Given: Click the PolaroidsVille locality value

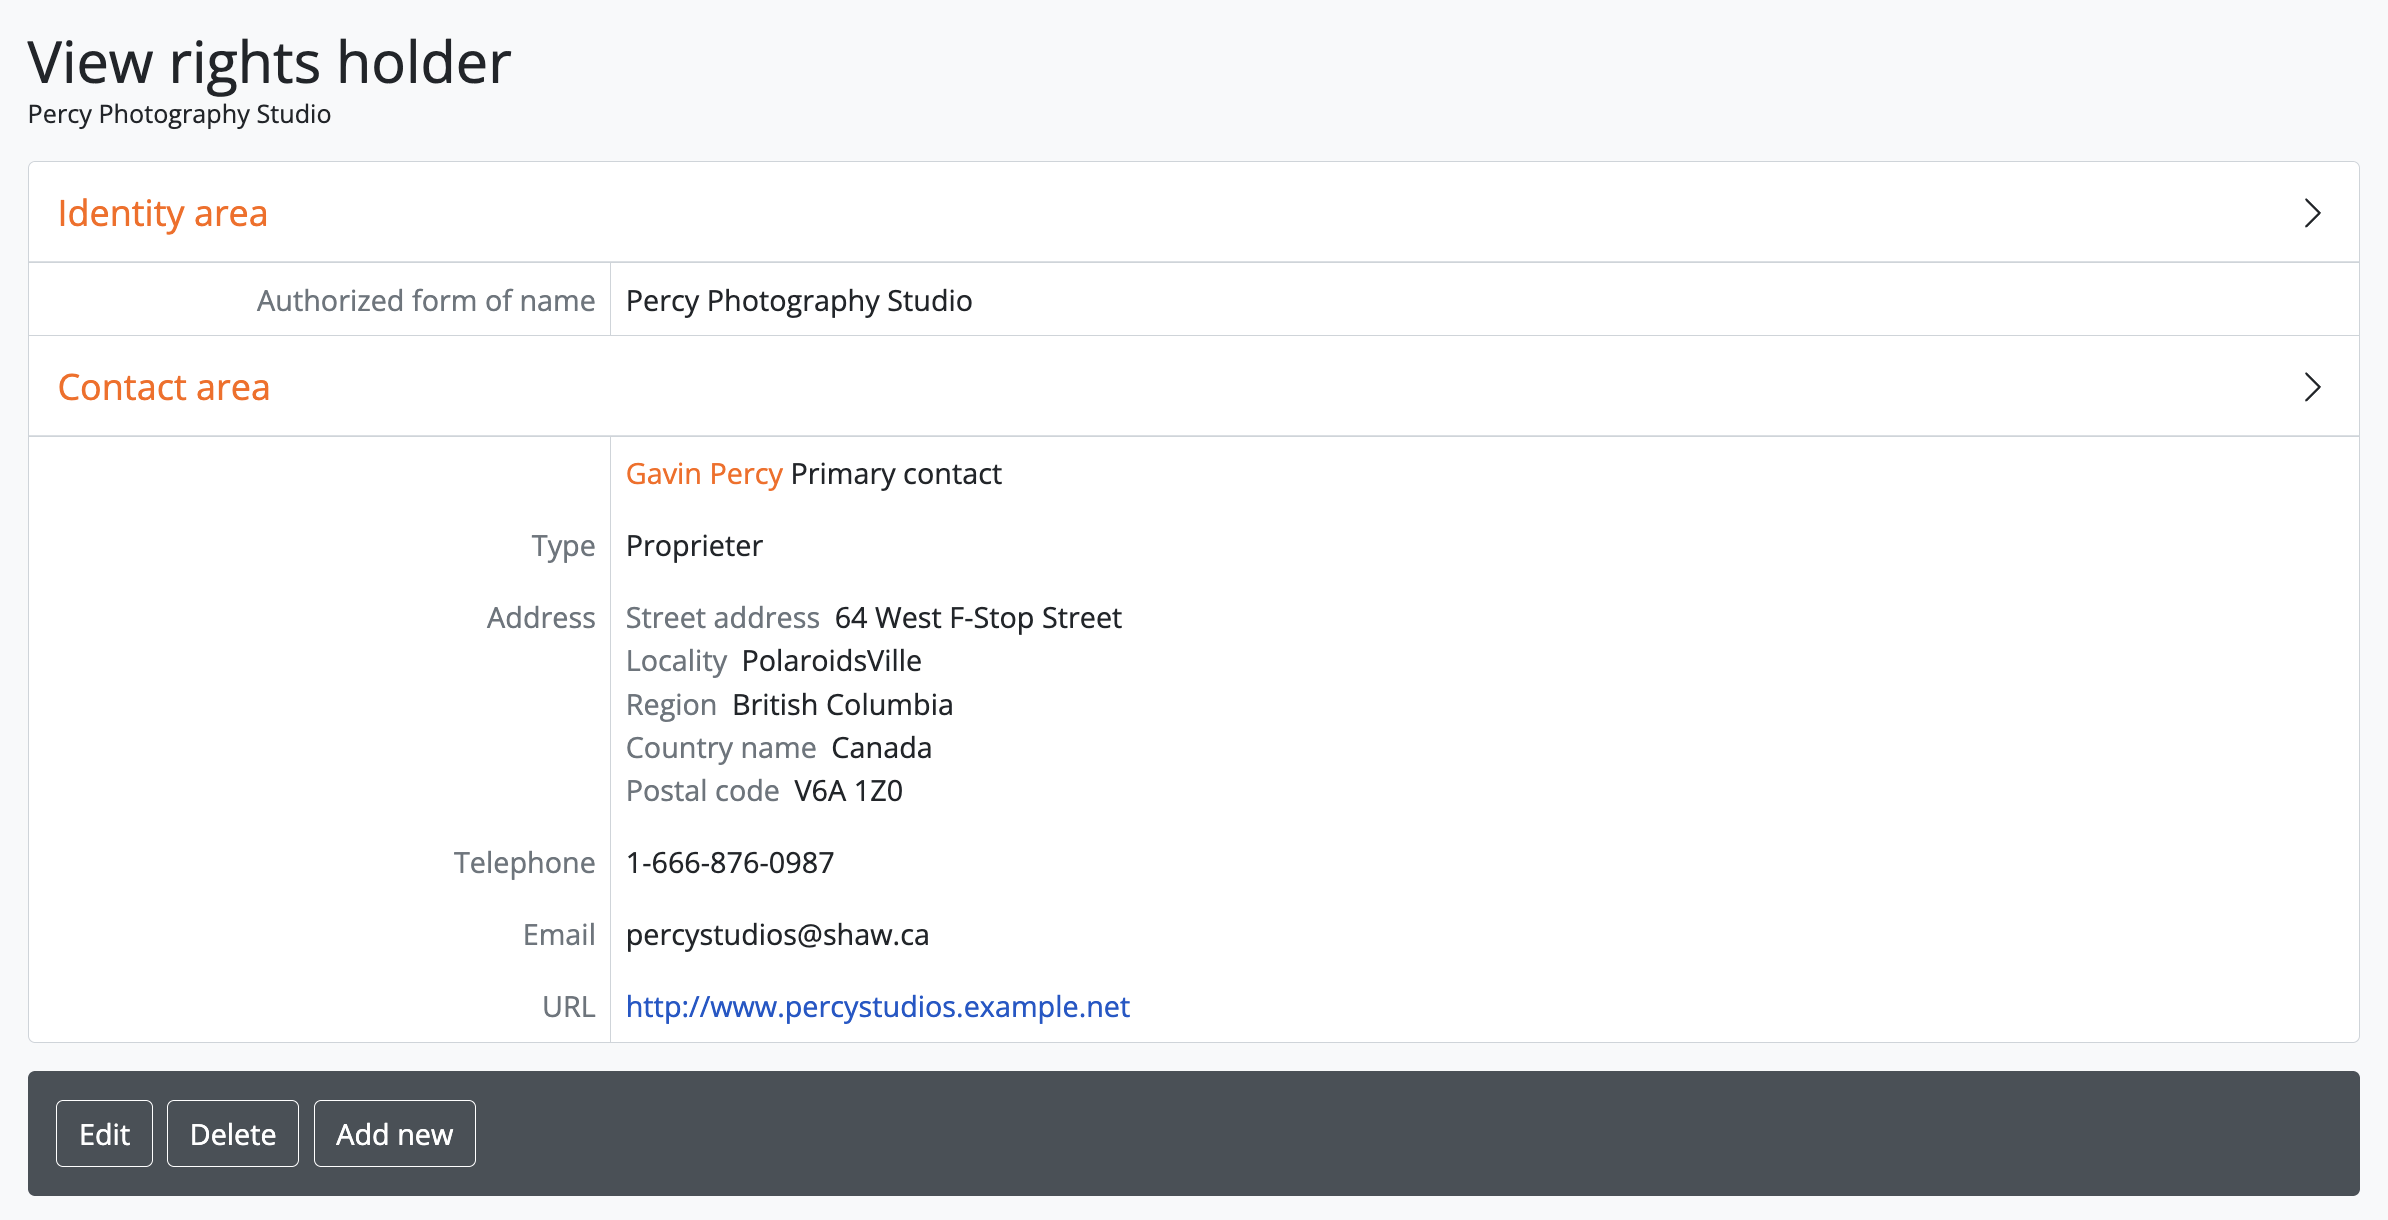Looking at the screenshot, I should [831, 661].
